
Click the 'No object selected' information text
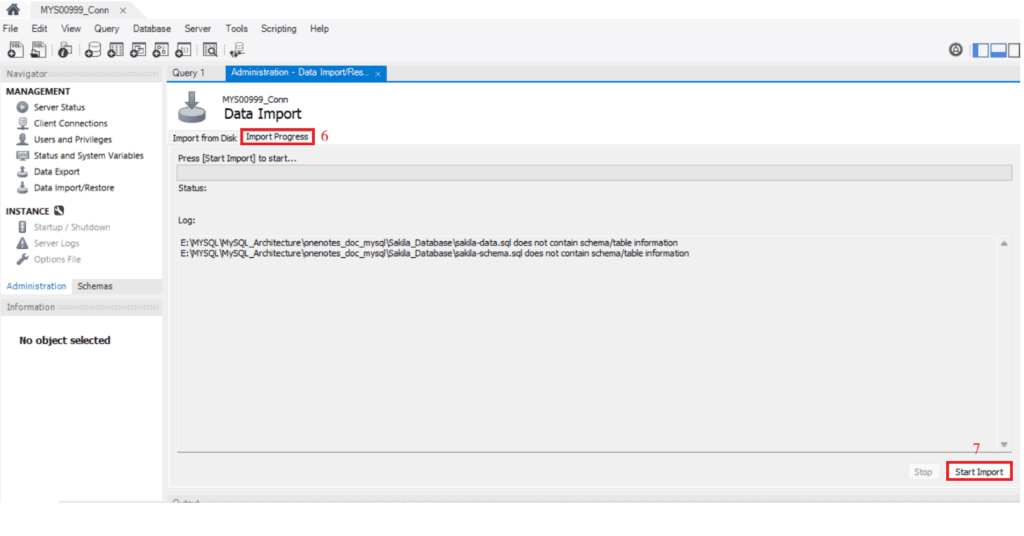tap(65, 340)
